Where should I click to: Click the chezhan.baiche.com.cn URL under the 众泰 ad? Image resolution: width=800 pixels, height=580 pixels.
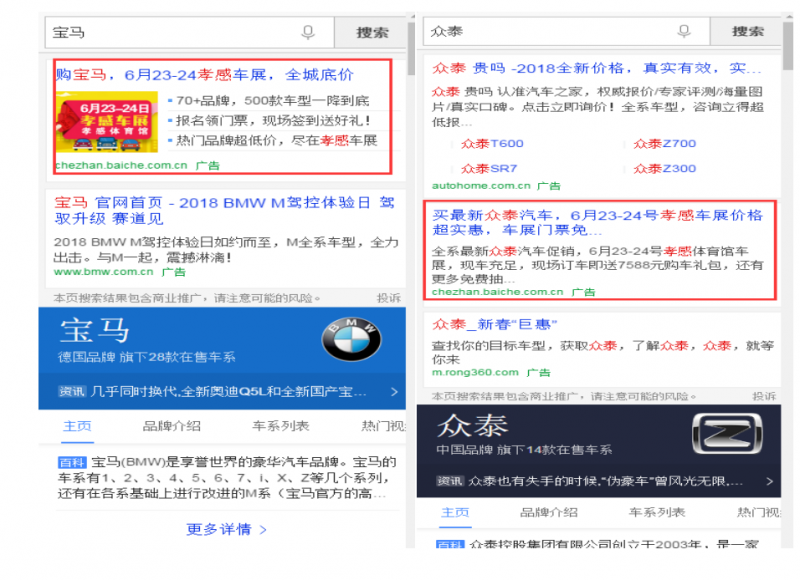coord(497,292)
